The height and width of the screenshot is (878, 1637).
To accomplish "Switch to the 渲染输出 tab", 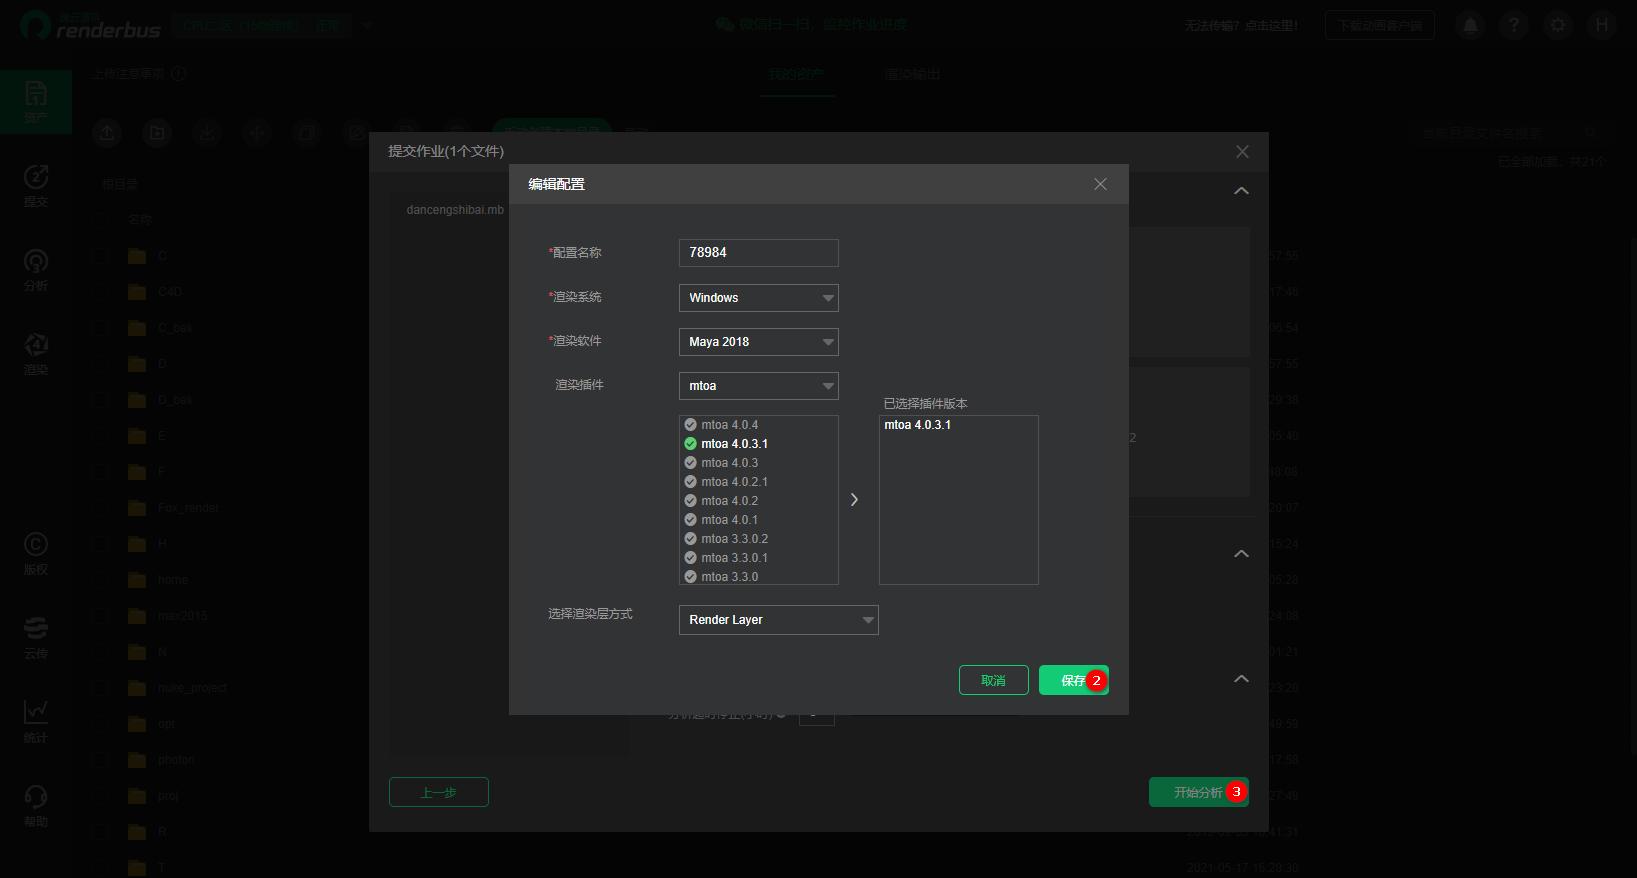I will click(x=912, y=75).
